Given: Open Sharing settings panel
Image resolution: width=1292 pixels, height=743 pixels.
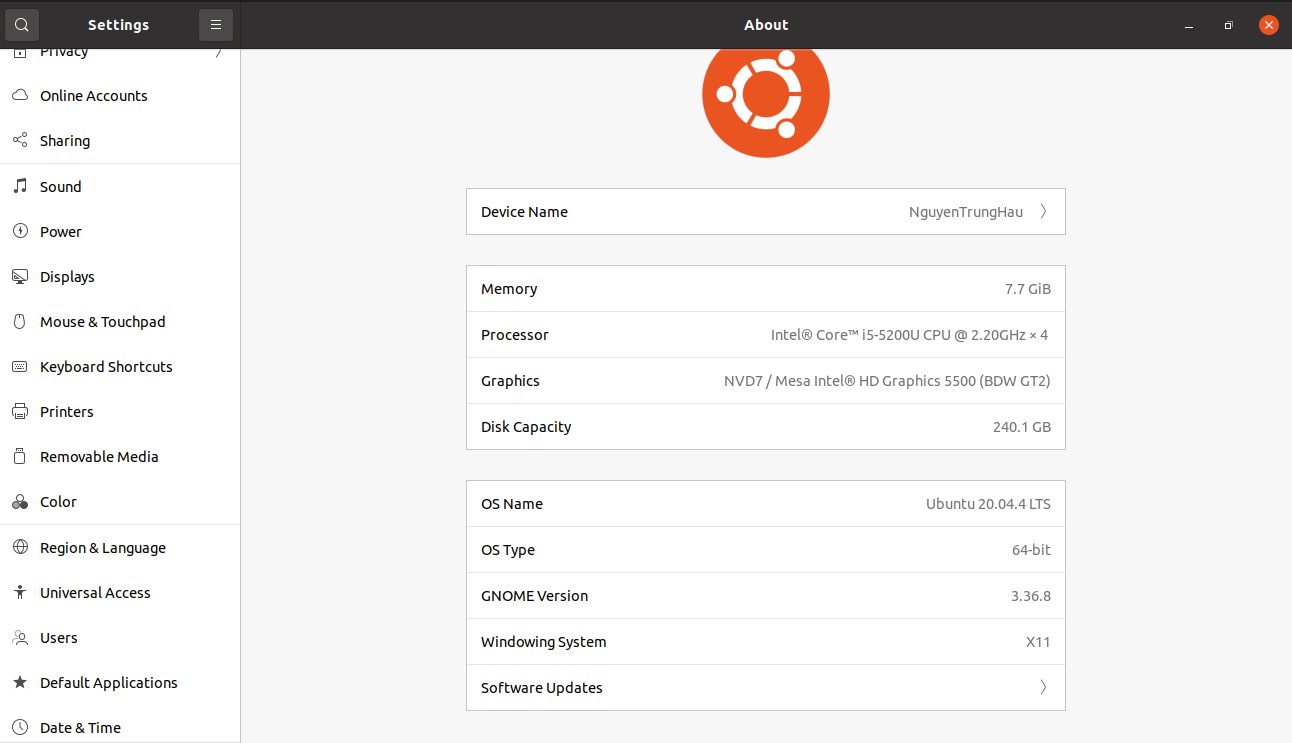Looking at the screenshot, I should (x=120, y=141).
